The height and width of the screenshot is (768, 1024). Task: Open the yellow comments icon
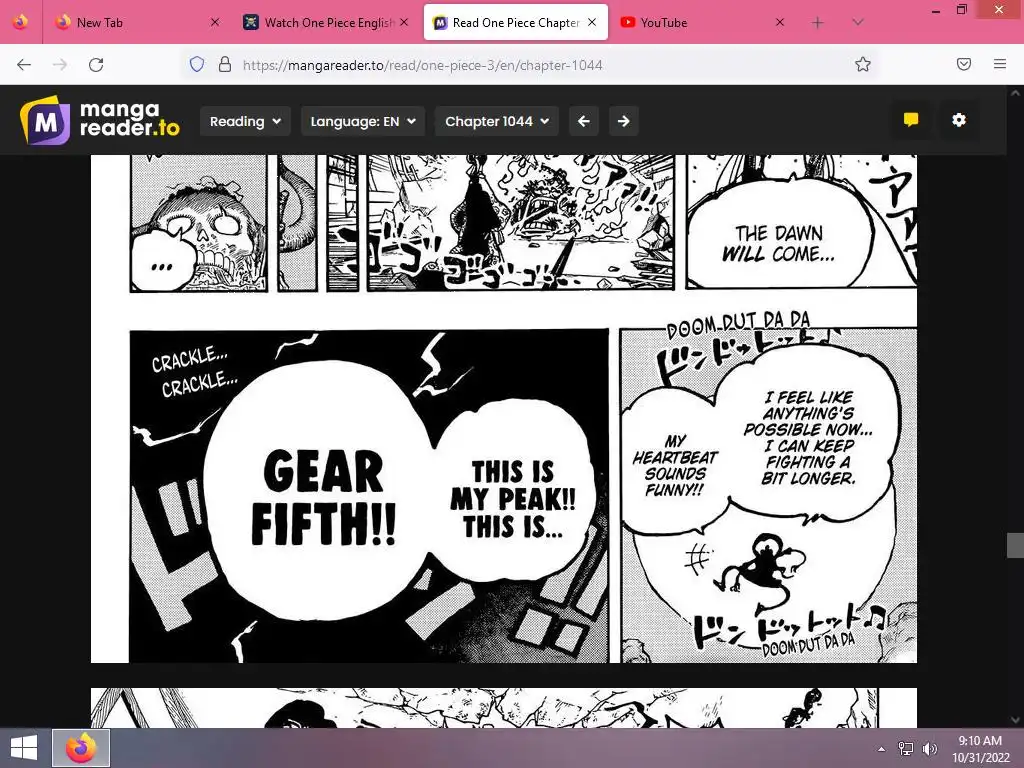[911, 120]
